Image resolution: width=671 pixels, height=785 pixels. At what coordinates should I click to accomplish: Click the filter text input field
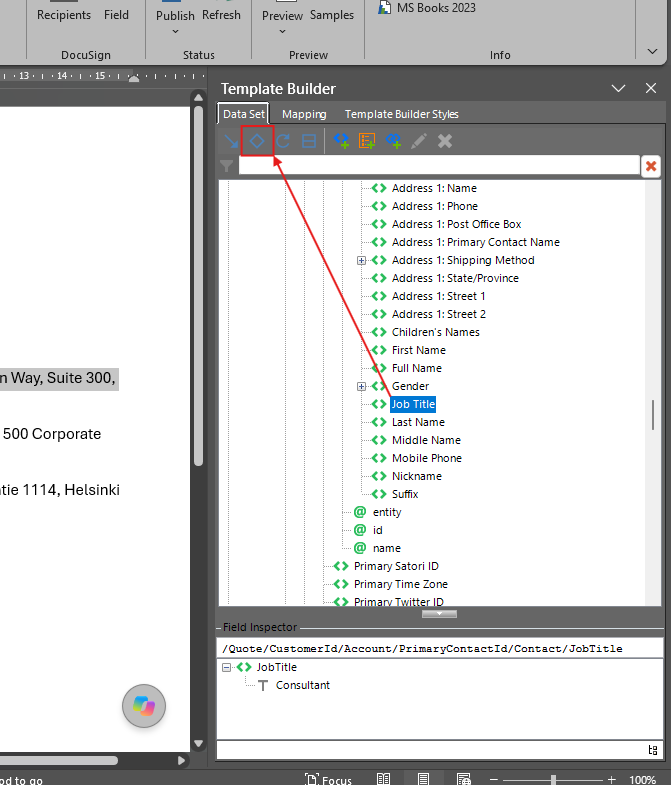pos(439,165)
